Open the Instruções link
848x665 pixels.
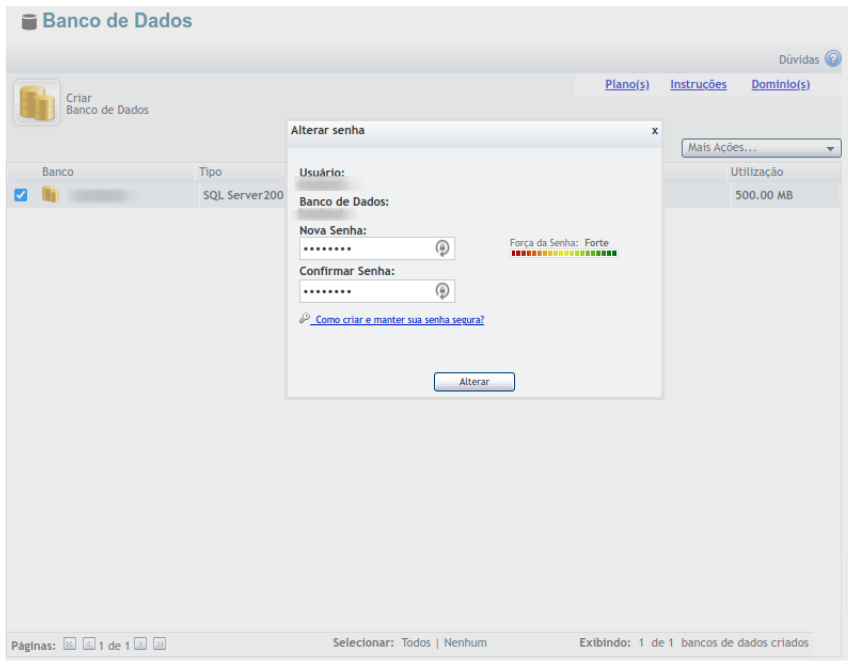coord(698,85)
